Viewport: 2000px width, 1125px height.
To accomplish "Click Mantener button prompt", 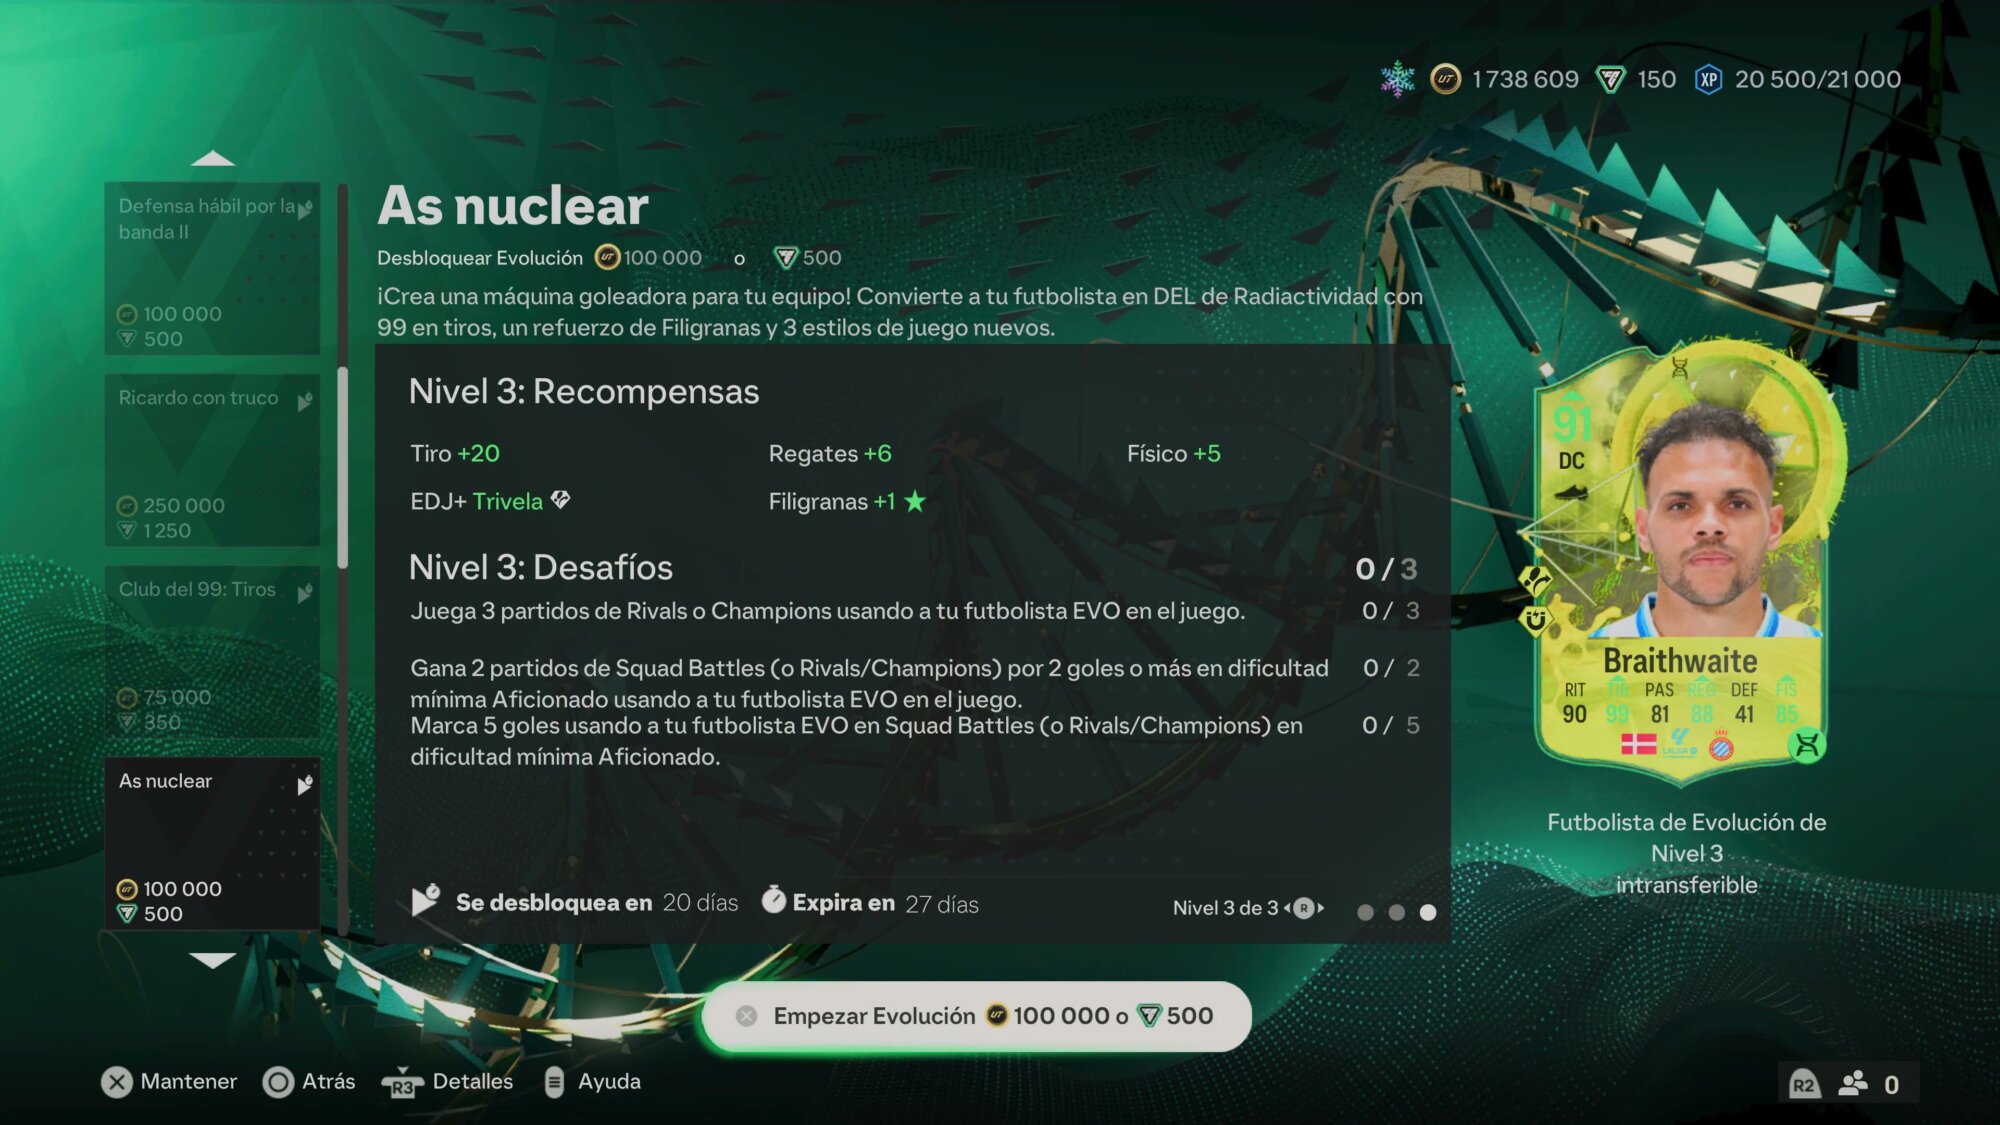I will [x=169, y=1082].
